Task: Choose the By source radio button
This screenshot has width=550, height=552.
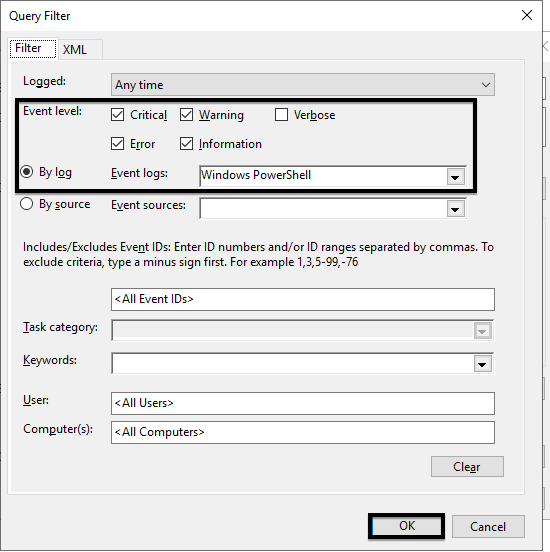Action: pos(27,204)
